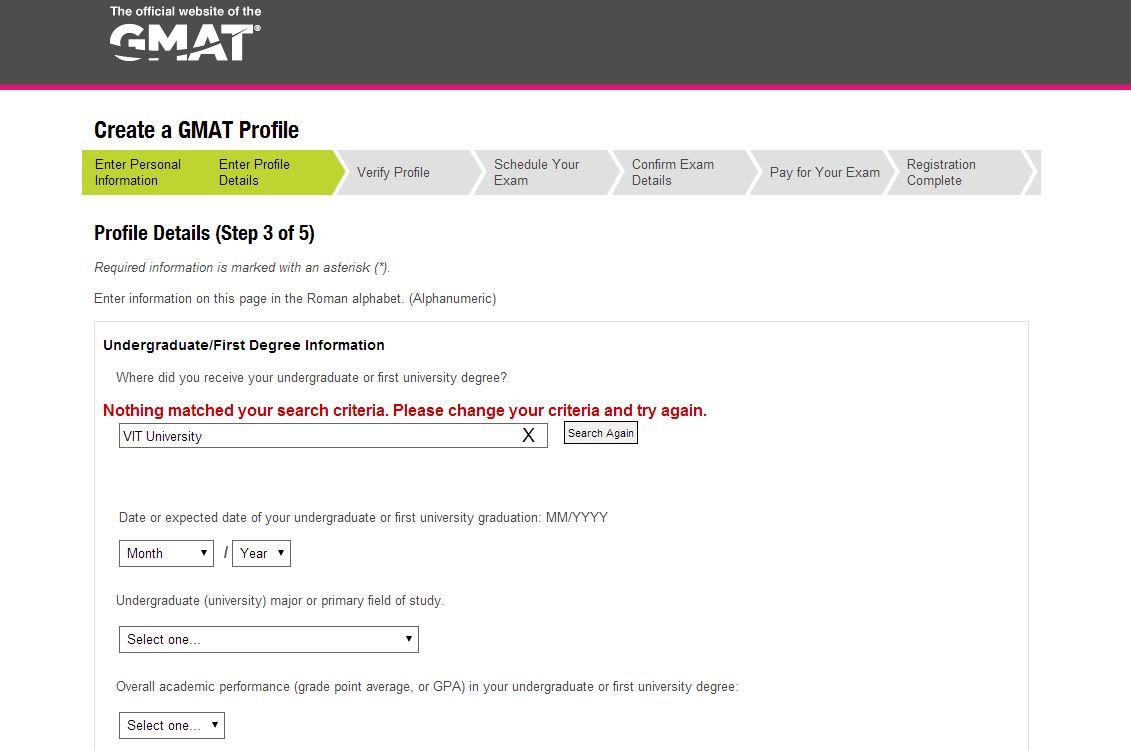Open the graduation Month dropdown
This screenshot has height=751, width=1131.
[x=166, y=553]
